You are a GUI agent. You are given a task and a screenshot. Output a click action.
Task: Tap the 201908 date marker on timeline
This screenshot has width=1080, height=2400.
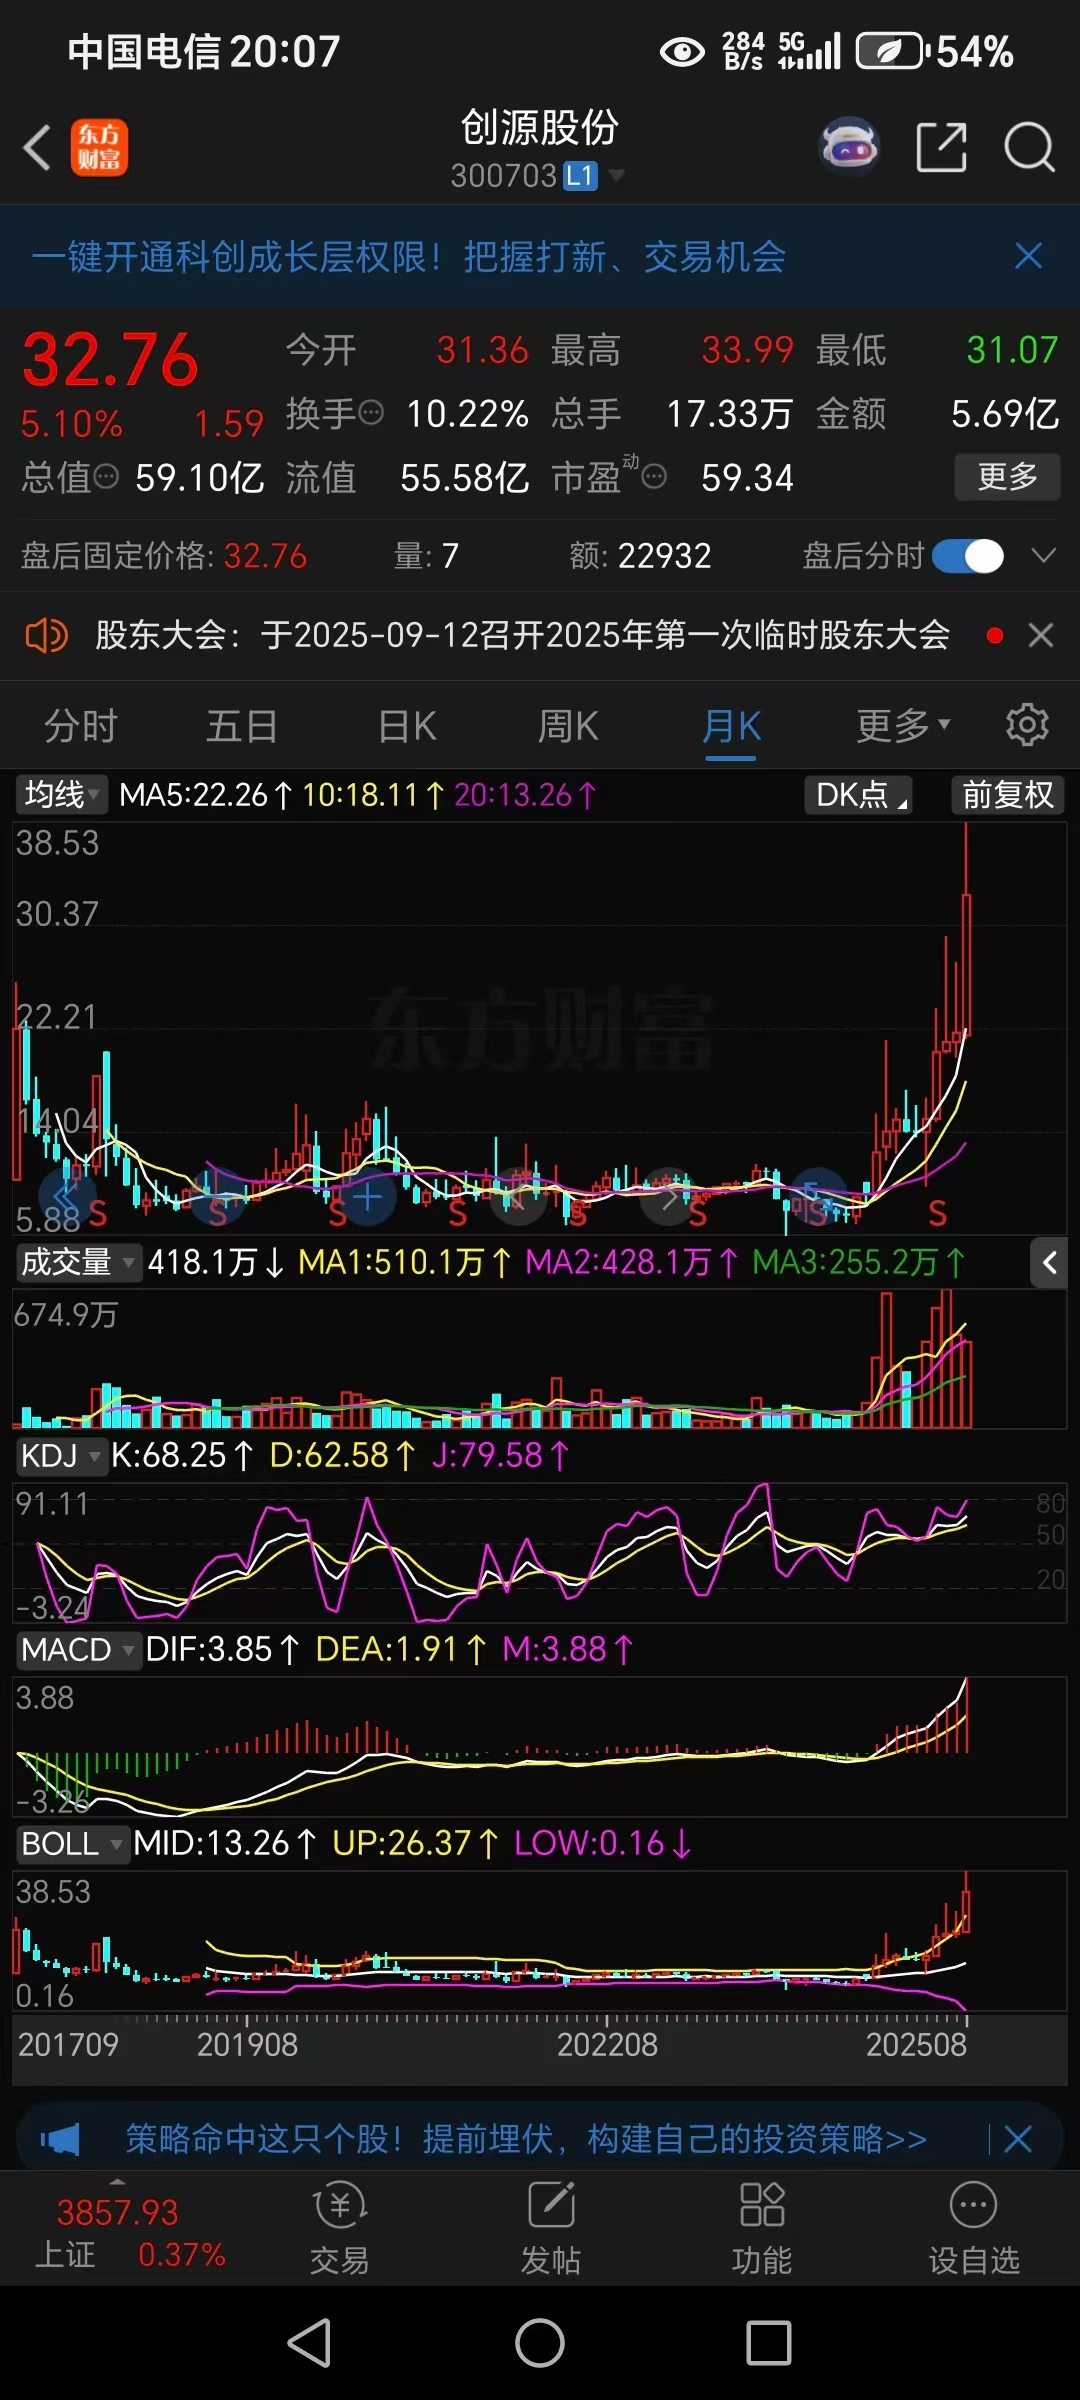[247, 2045]
